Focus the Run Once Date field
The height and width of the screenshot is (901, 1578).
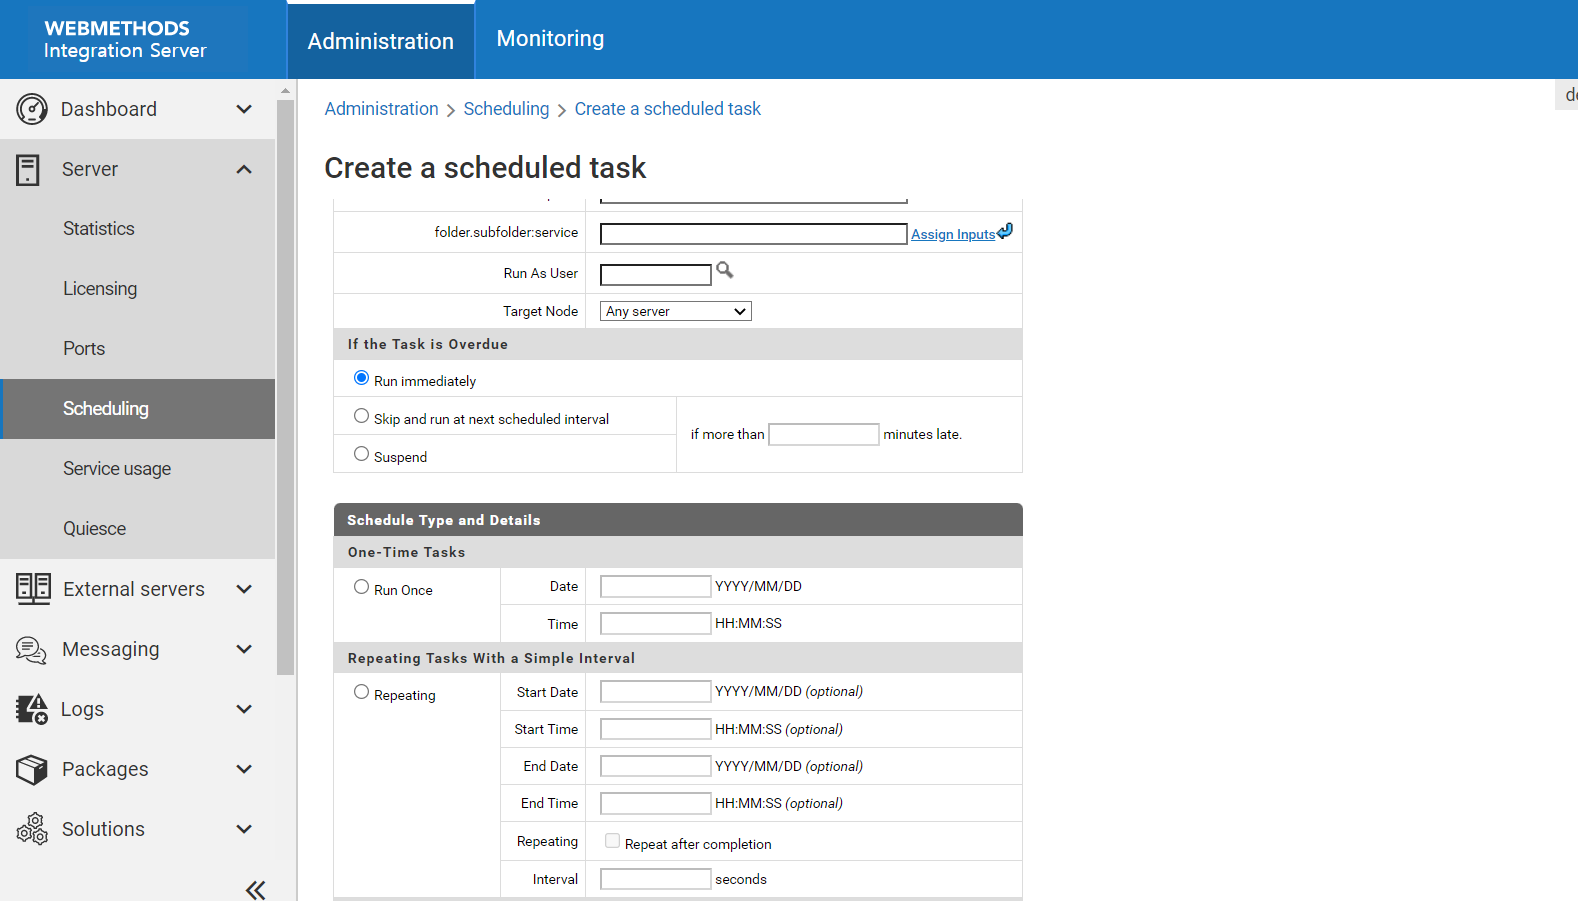coord(656,586)
